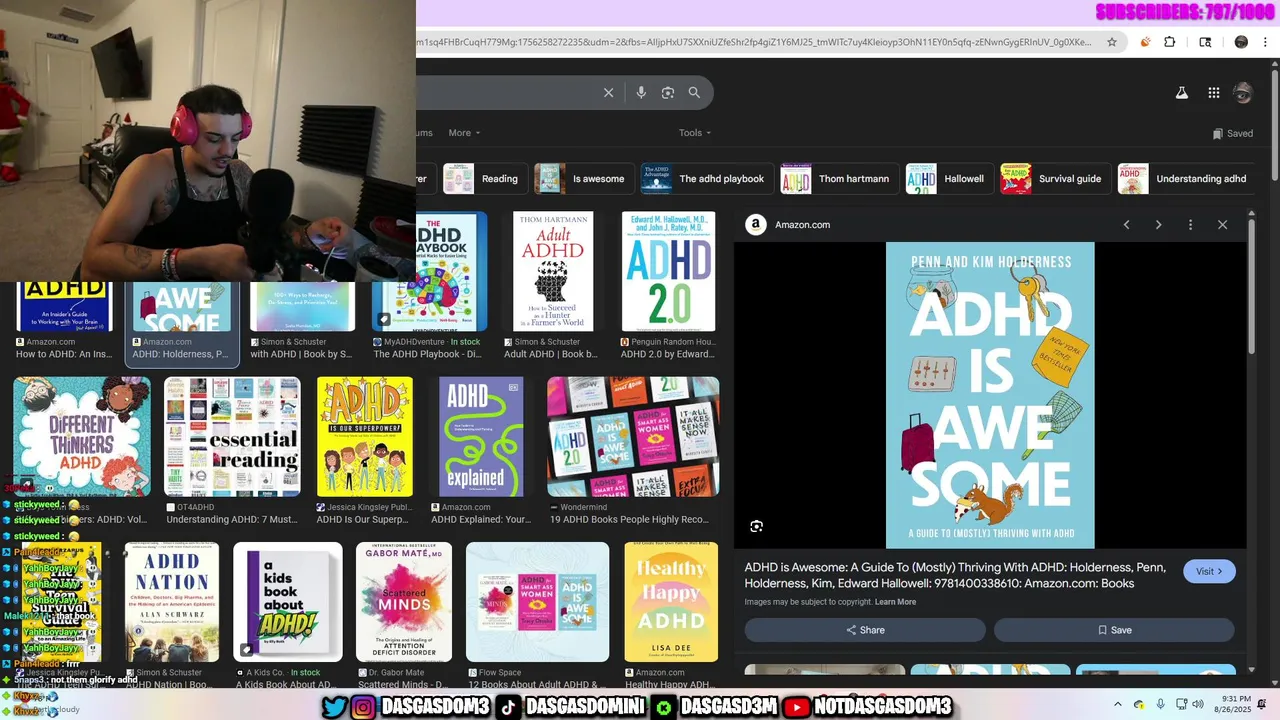Click Visit button for Amazon result
This screenshot has width=1280, height=720.
(1209, 571)
